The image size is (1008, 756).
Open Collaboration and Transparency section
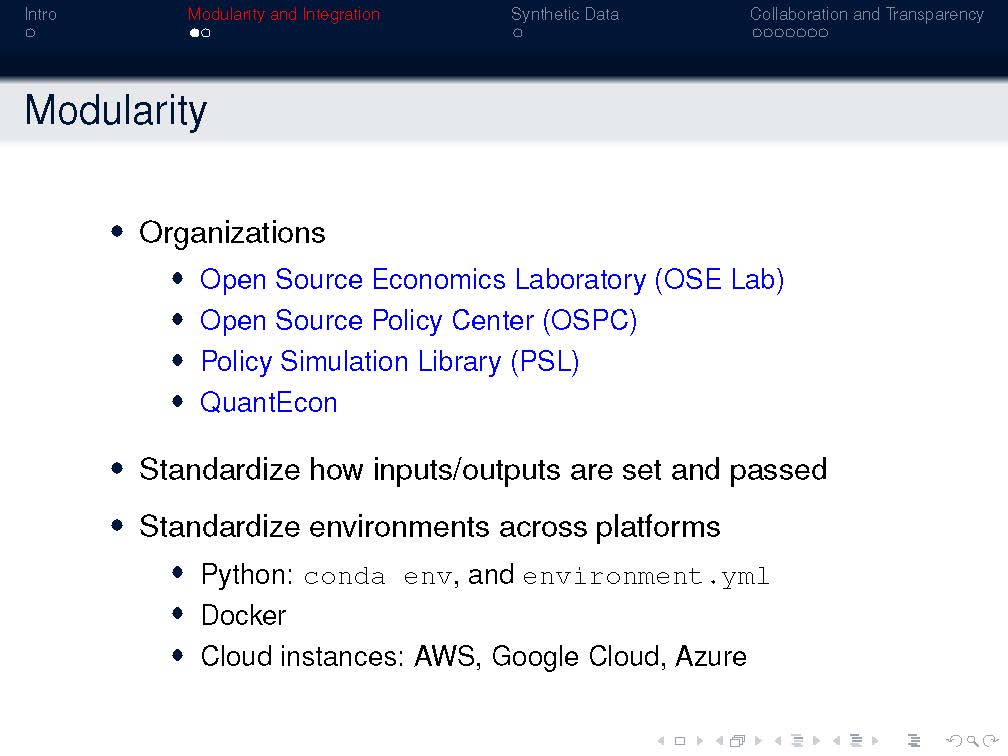pos(867,14)
